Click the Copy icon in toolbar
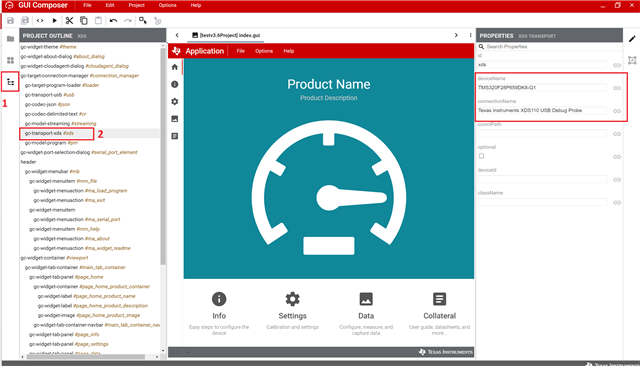Screen dimensions: 640x366 pos(84,20)
